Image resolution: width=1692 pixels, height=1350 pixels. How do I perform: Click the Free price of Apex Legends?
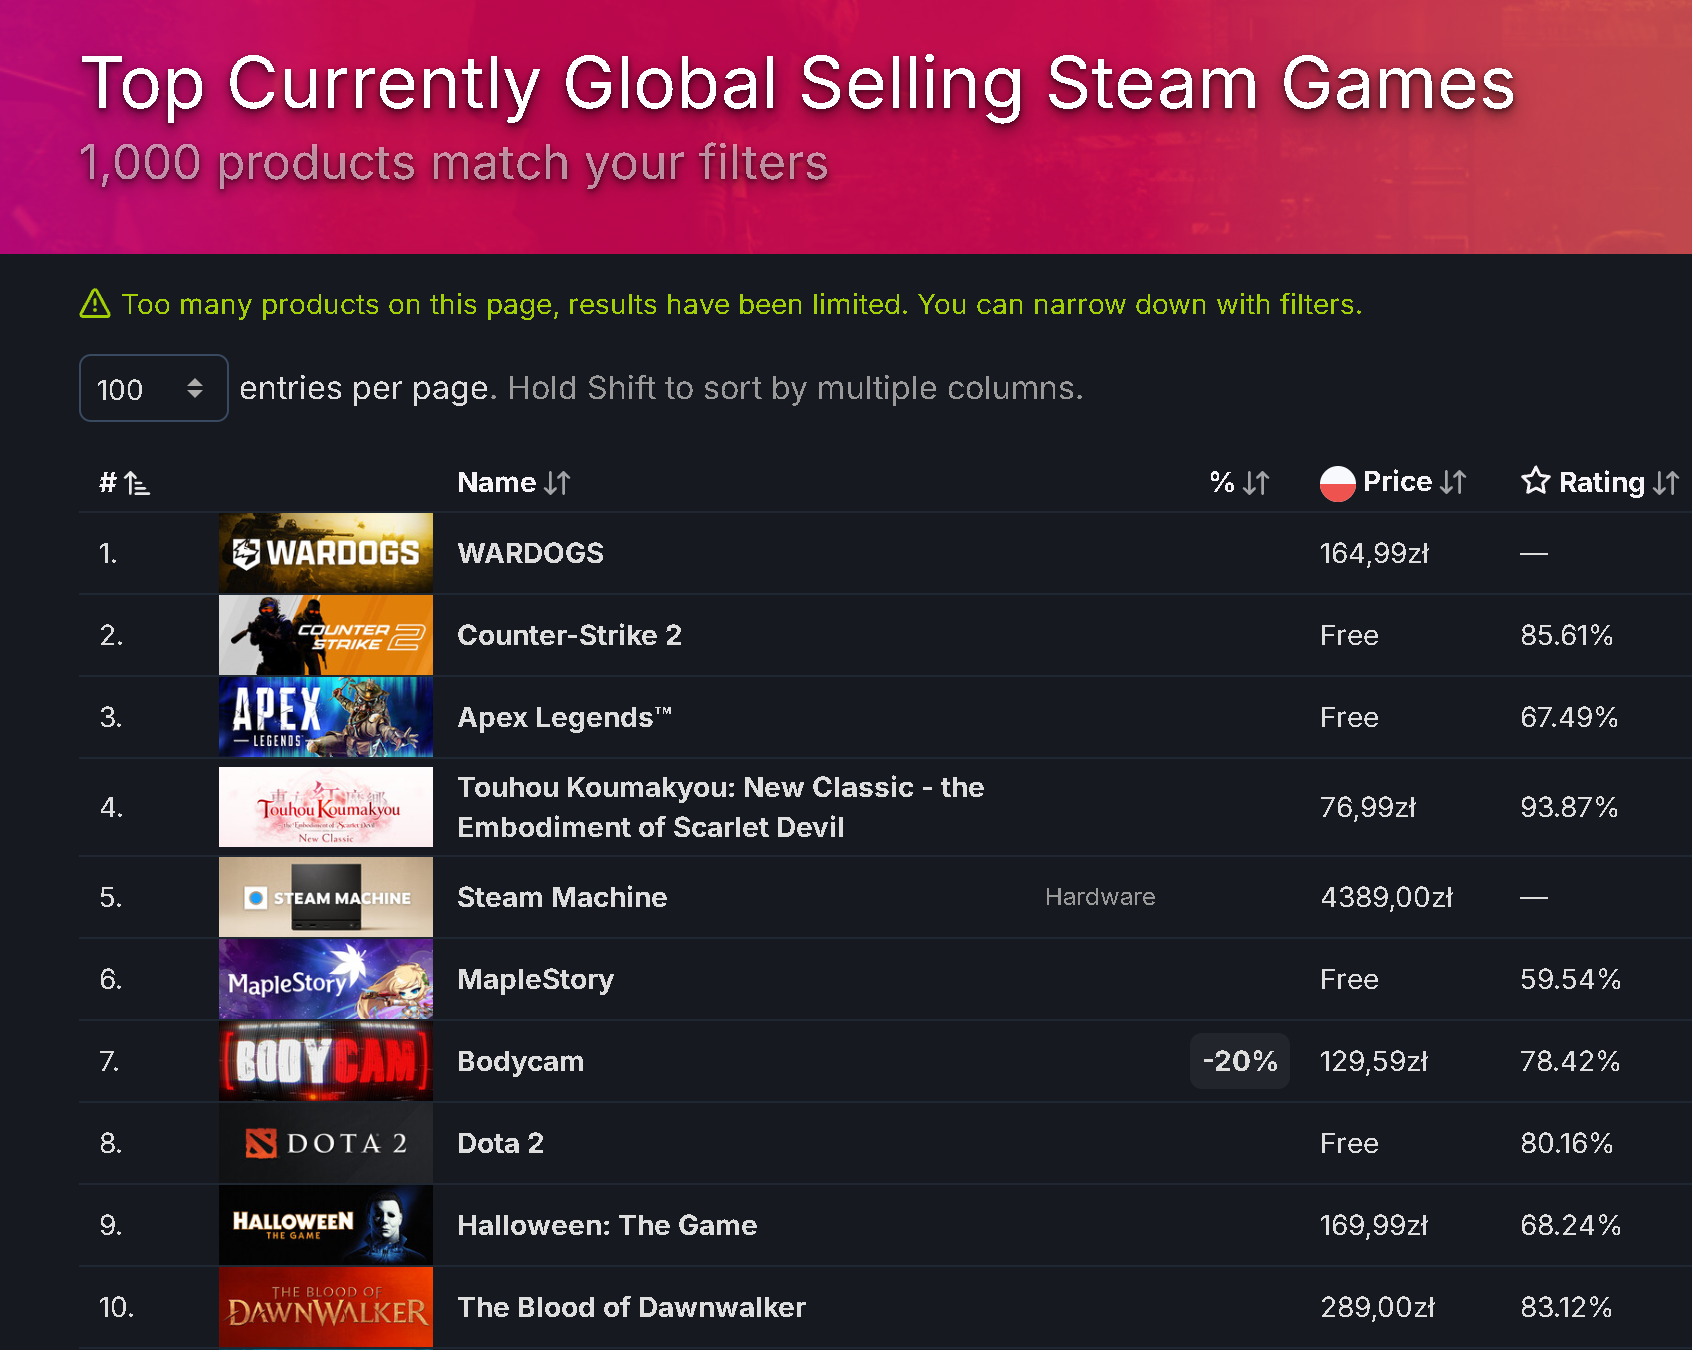1349,717
